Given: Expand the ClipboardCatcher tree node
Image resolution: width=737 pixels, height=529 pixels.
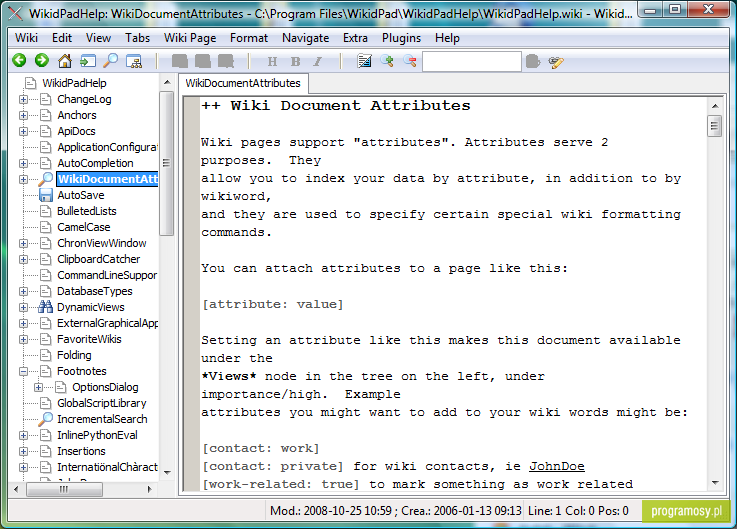Looking at the screenshot, I should coord(23,259).
